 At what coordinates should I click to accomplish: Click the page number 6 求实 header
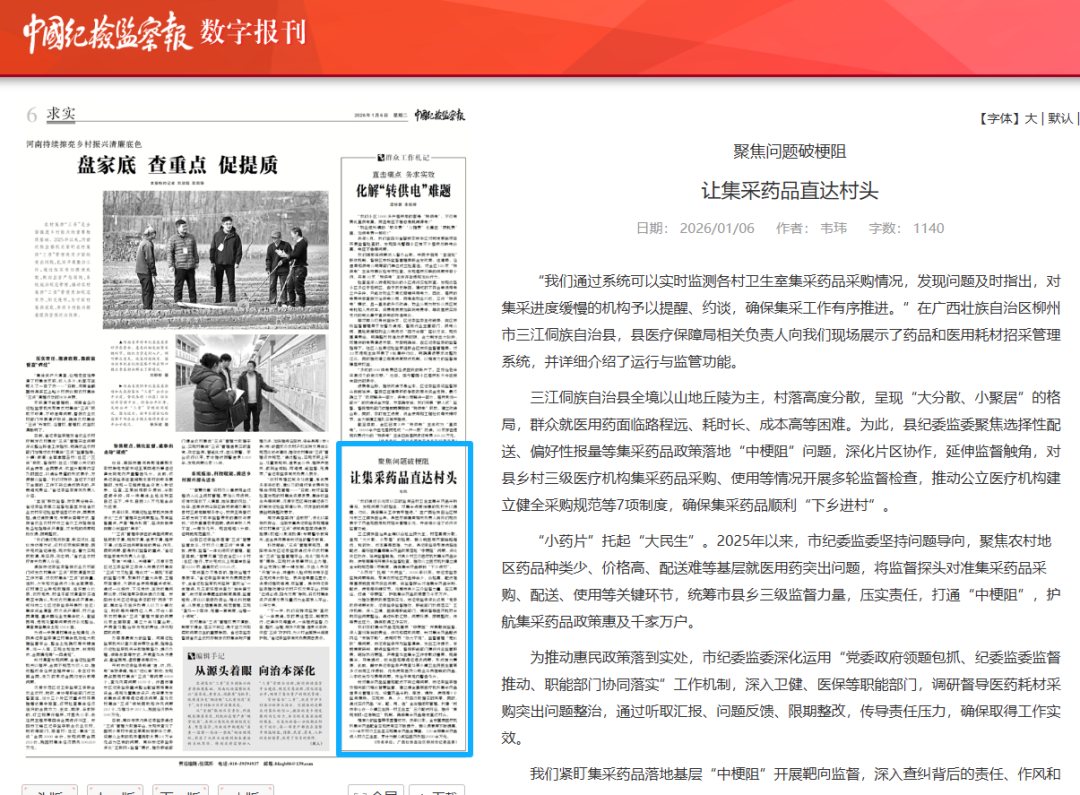52,114
